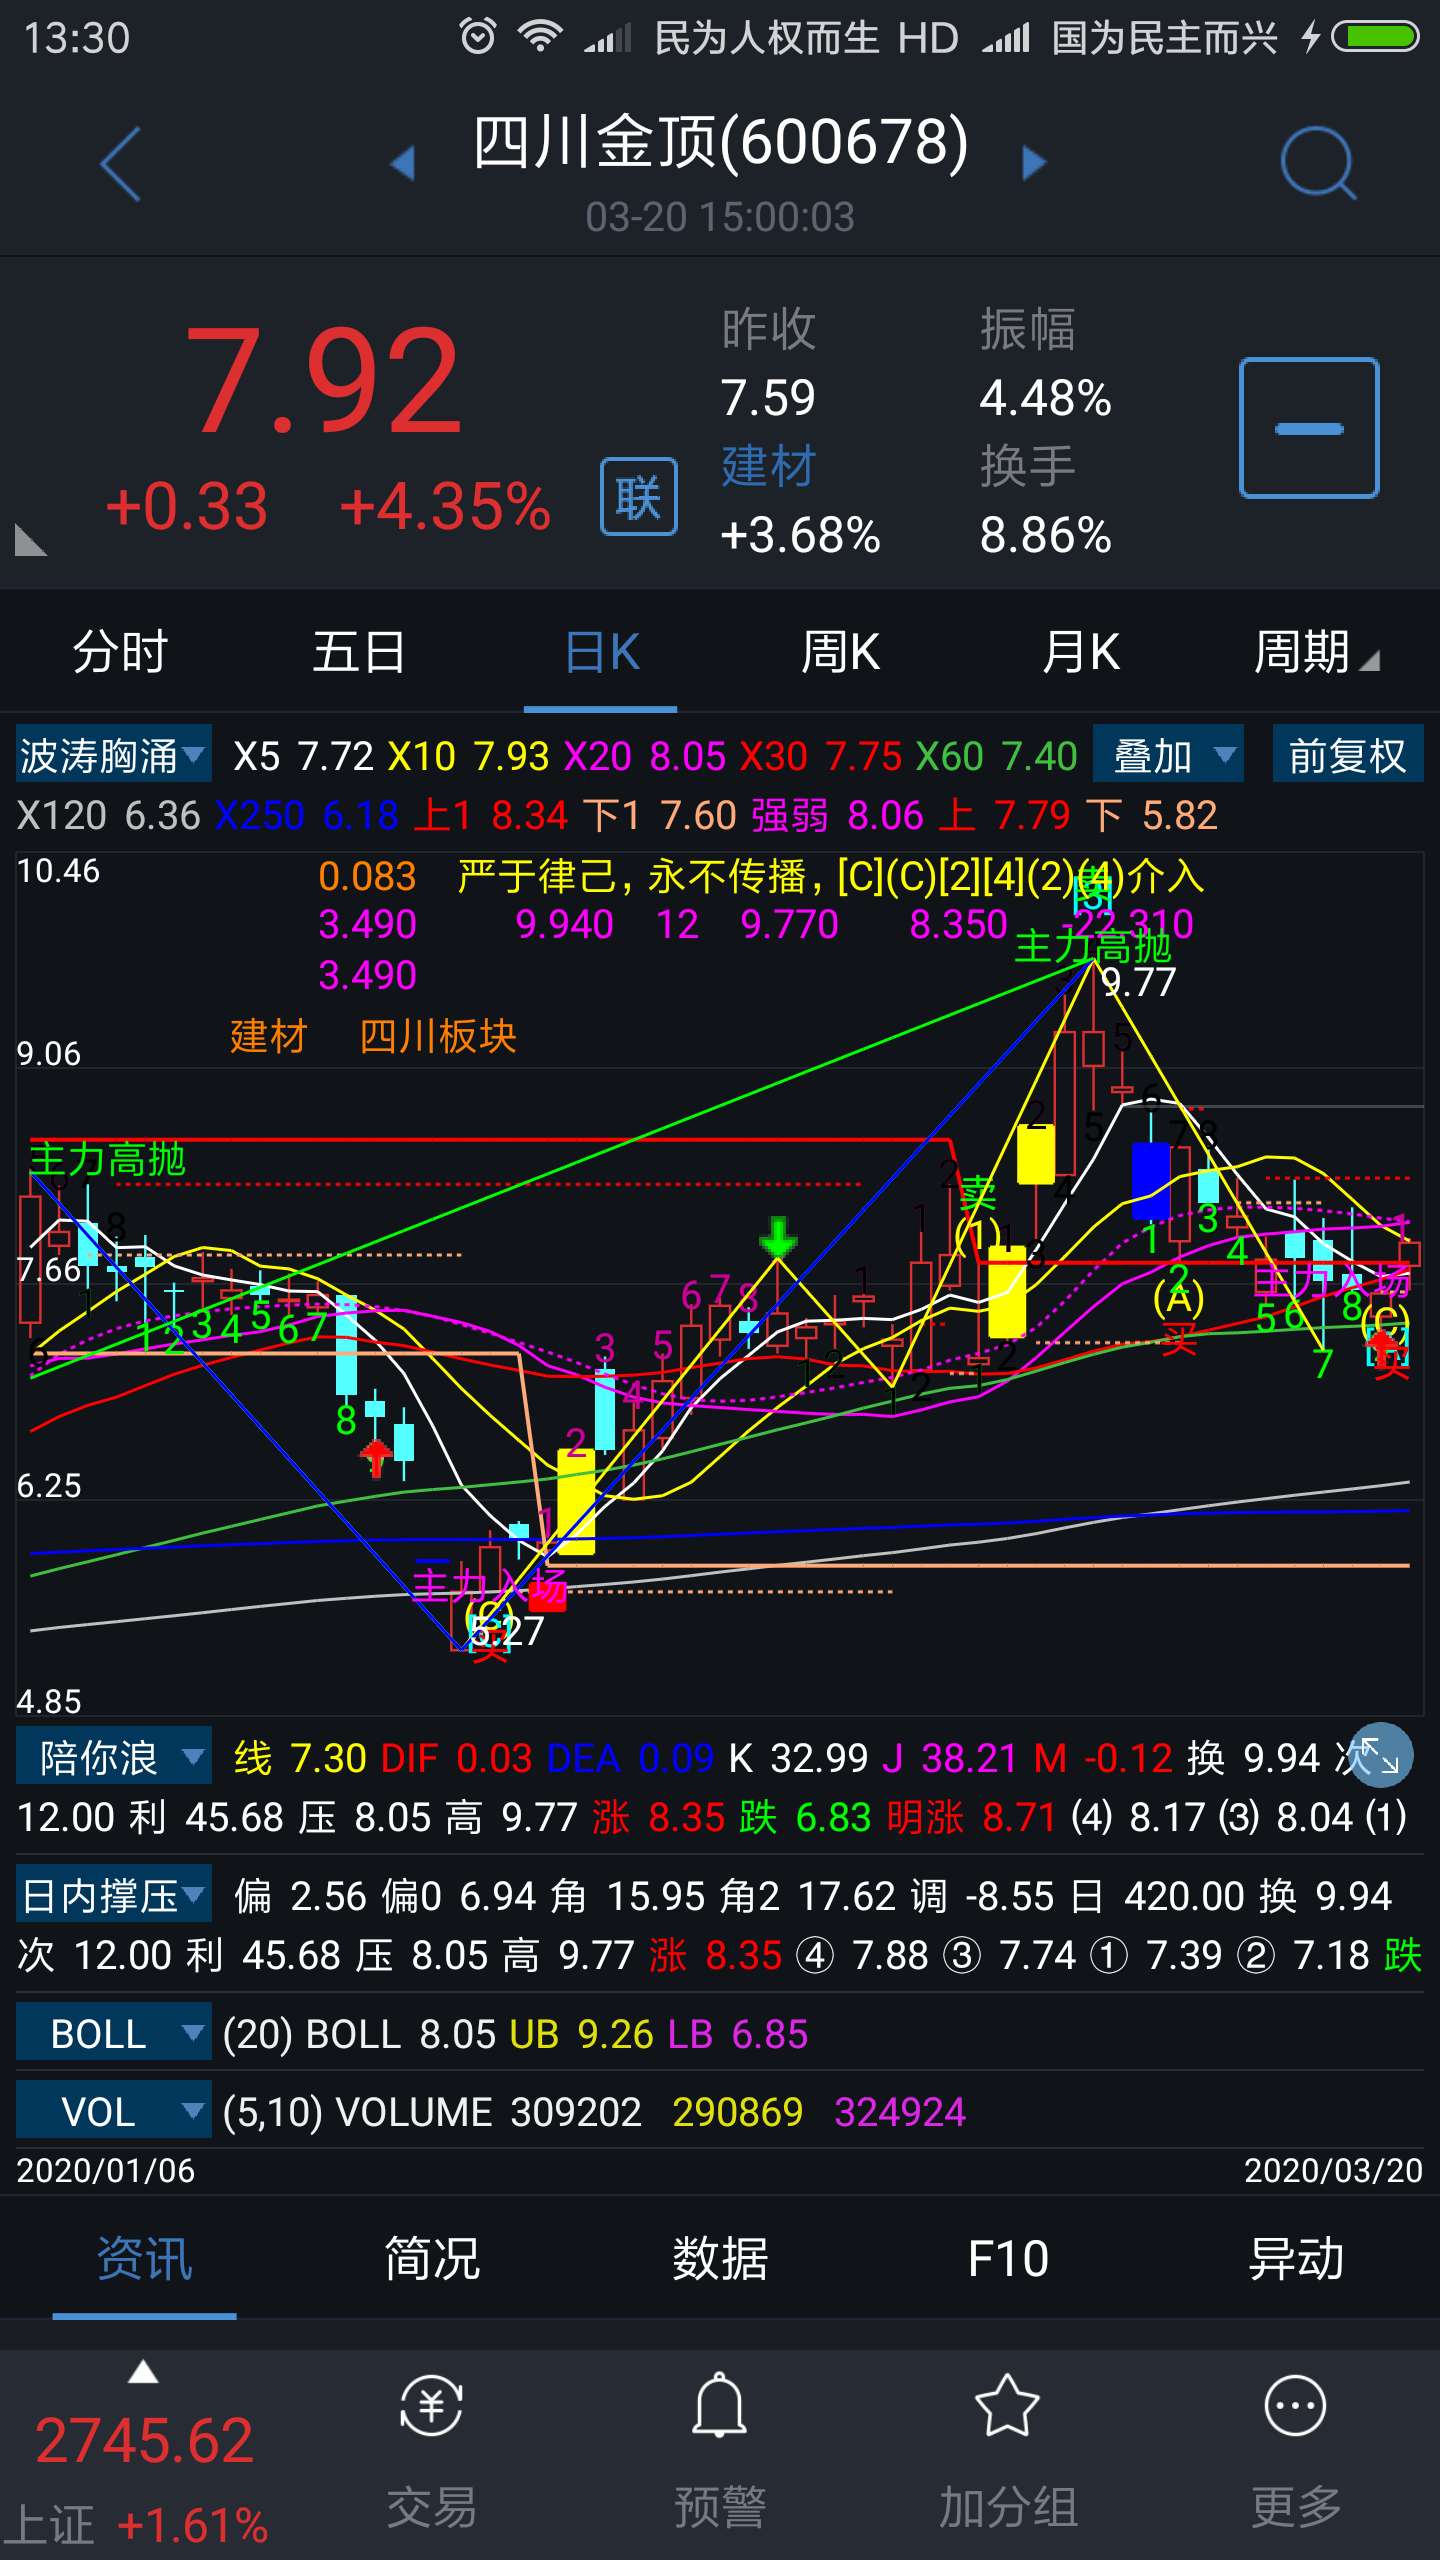The image size is (1440, 2560).
Task: Open 波涛胸涌 indicator dropdown
Action: [x=113, y=755]
